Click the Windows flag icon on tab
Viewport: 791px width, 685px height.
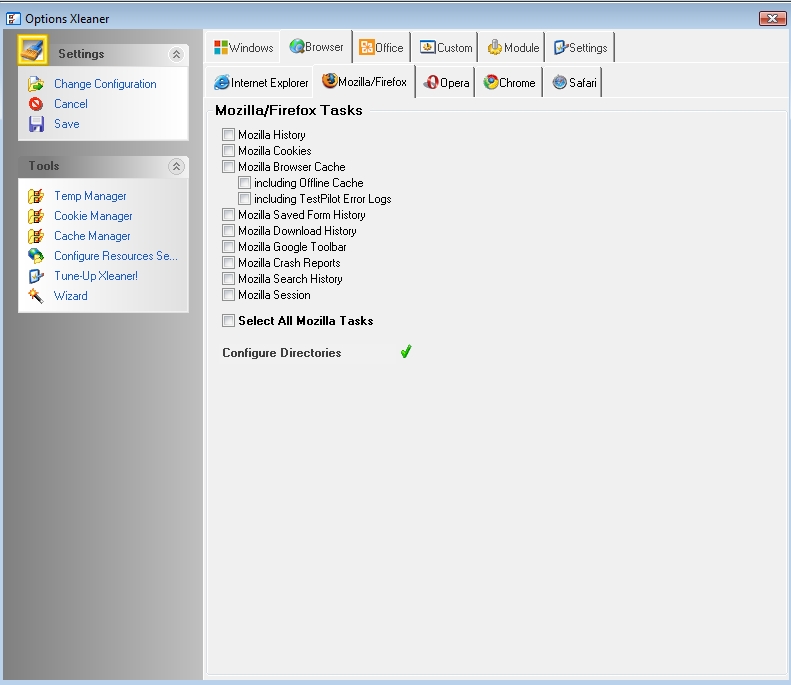point(220,47)
